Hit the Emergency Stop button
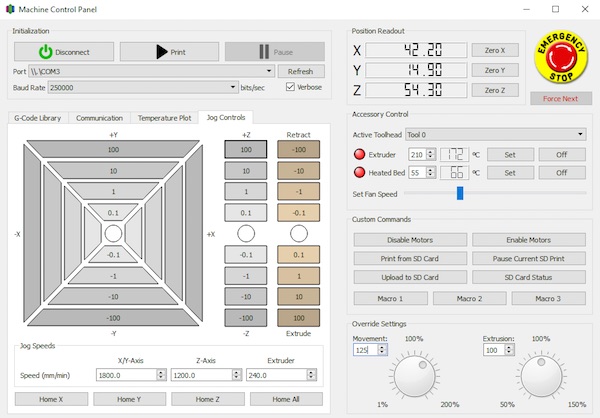This screenshot has height=418, width=600. click(x=561, y=57)
